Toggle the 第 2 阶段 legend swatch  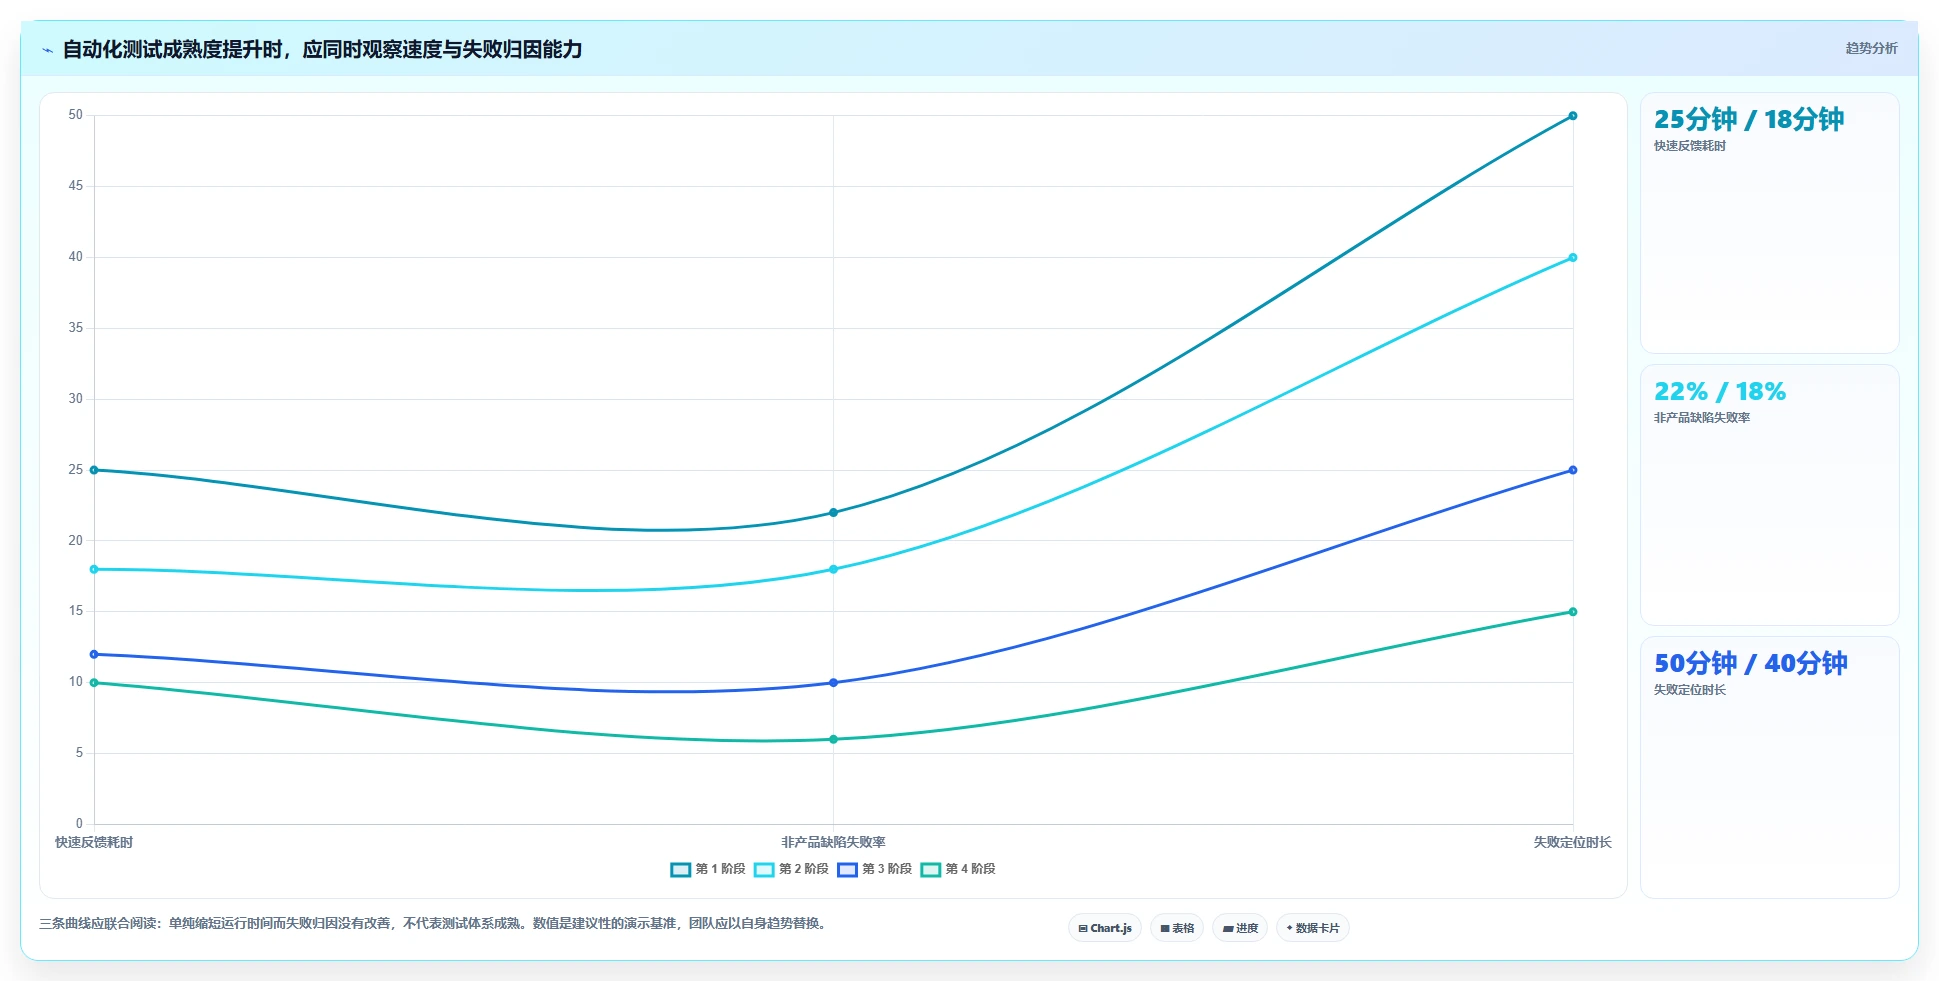[x=764, y=870]
